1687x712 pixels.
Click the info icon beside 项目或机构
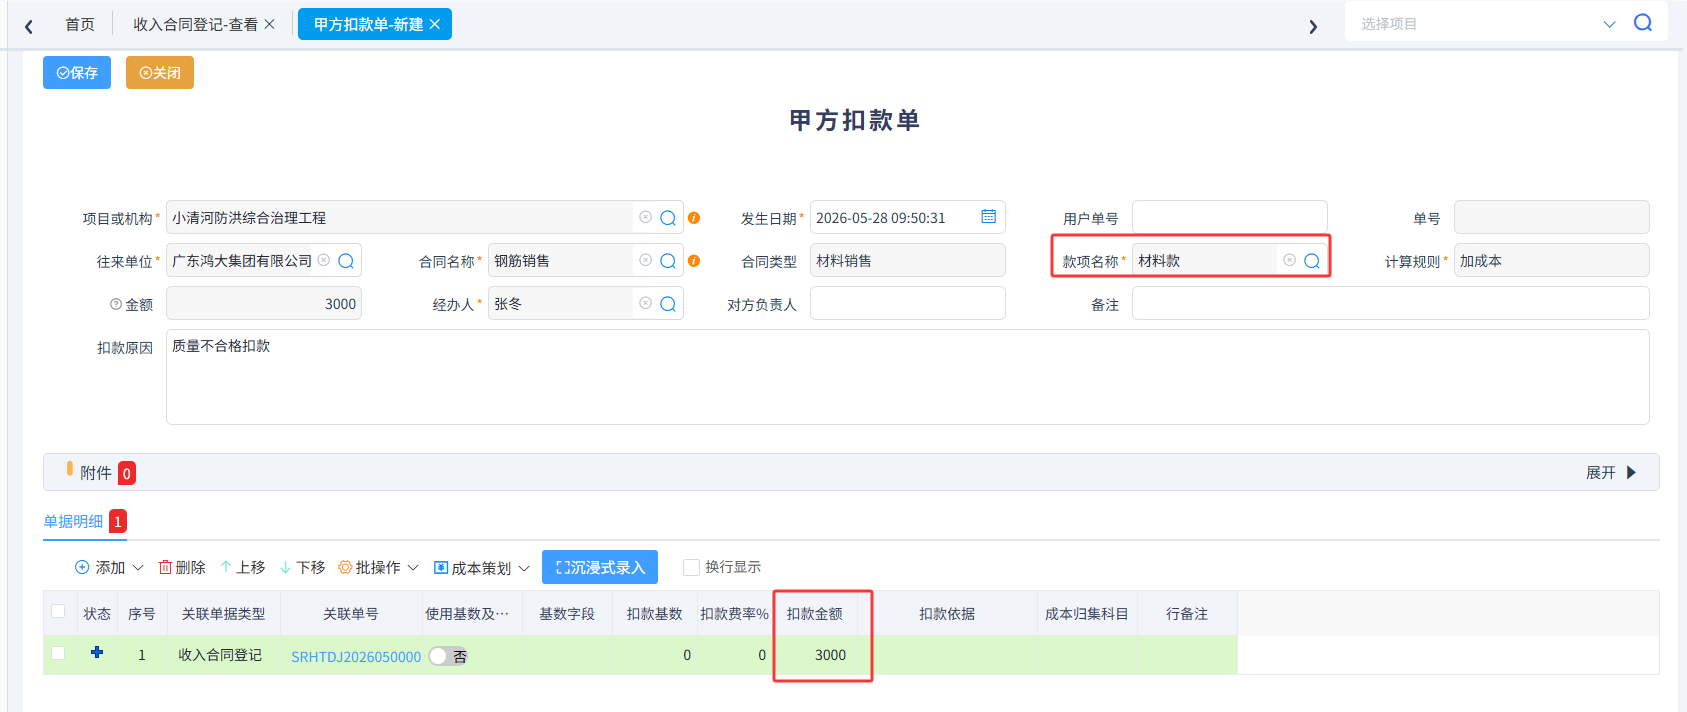pos(694,218)
